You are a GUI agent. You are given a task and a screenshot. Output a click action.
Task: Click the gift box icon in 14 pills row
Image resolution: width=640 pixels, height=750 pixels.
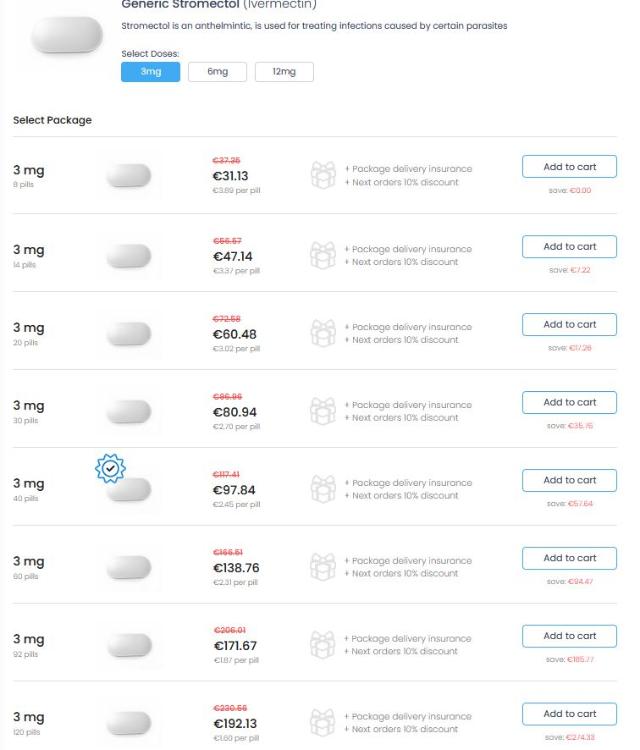325,254
